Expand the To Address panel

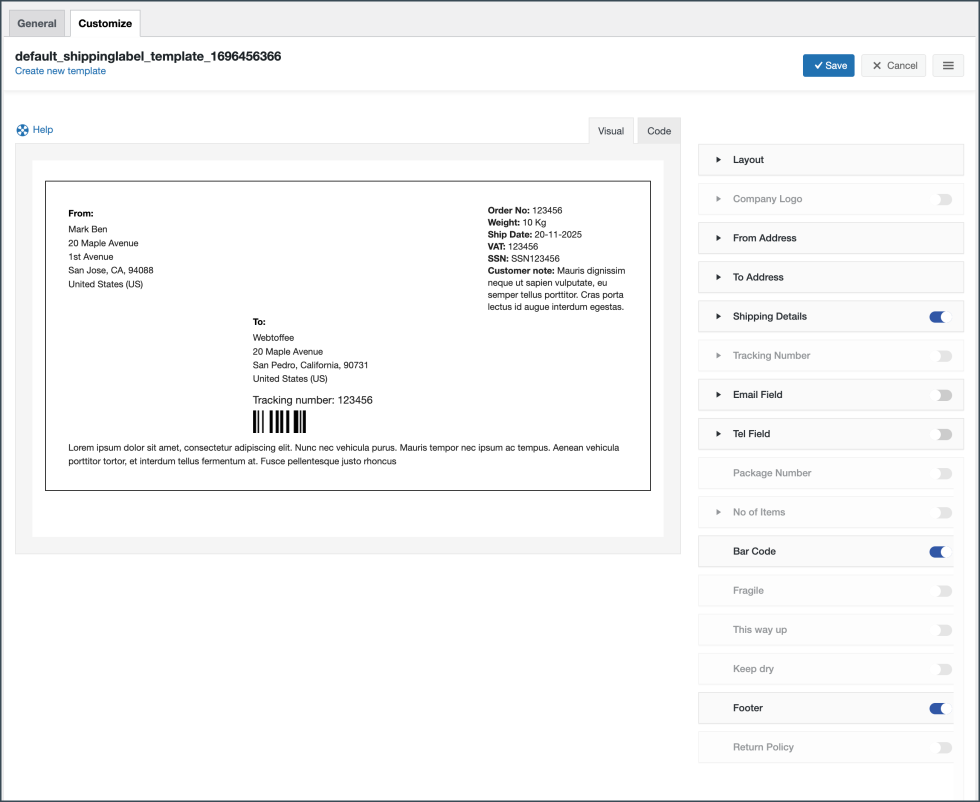click(x=718, y=277)
